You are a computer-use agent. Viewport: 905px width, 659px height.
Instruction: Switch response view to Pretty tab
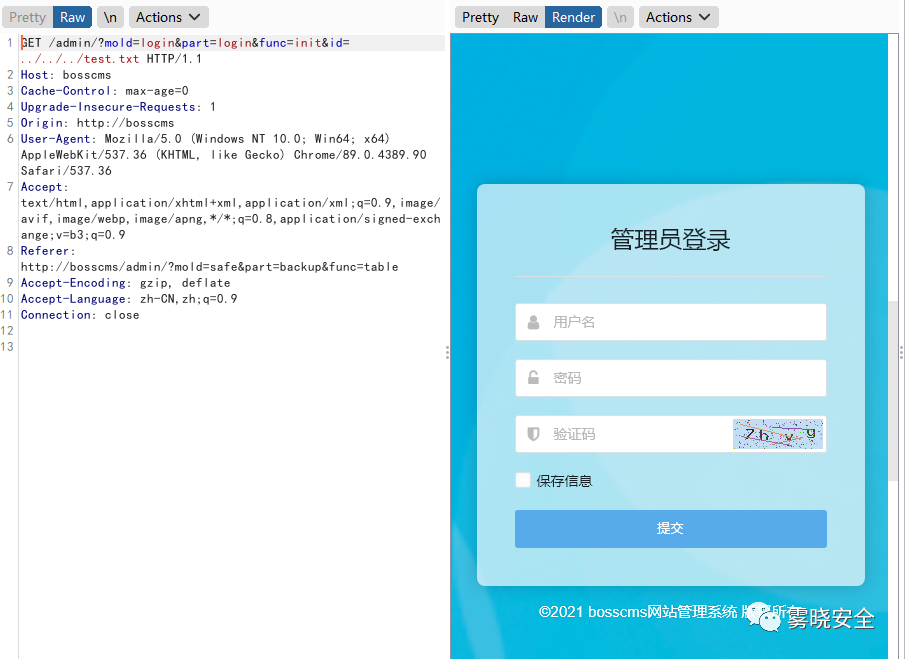(x=480, y=17)
